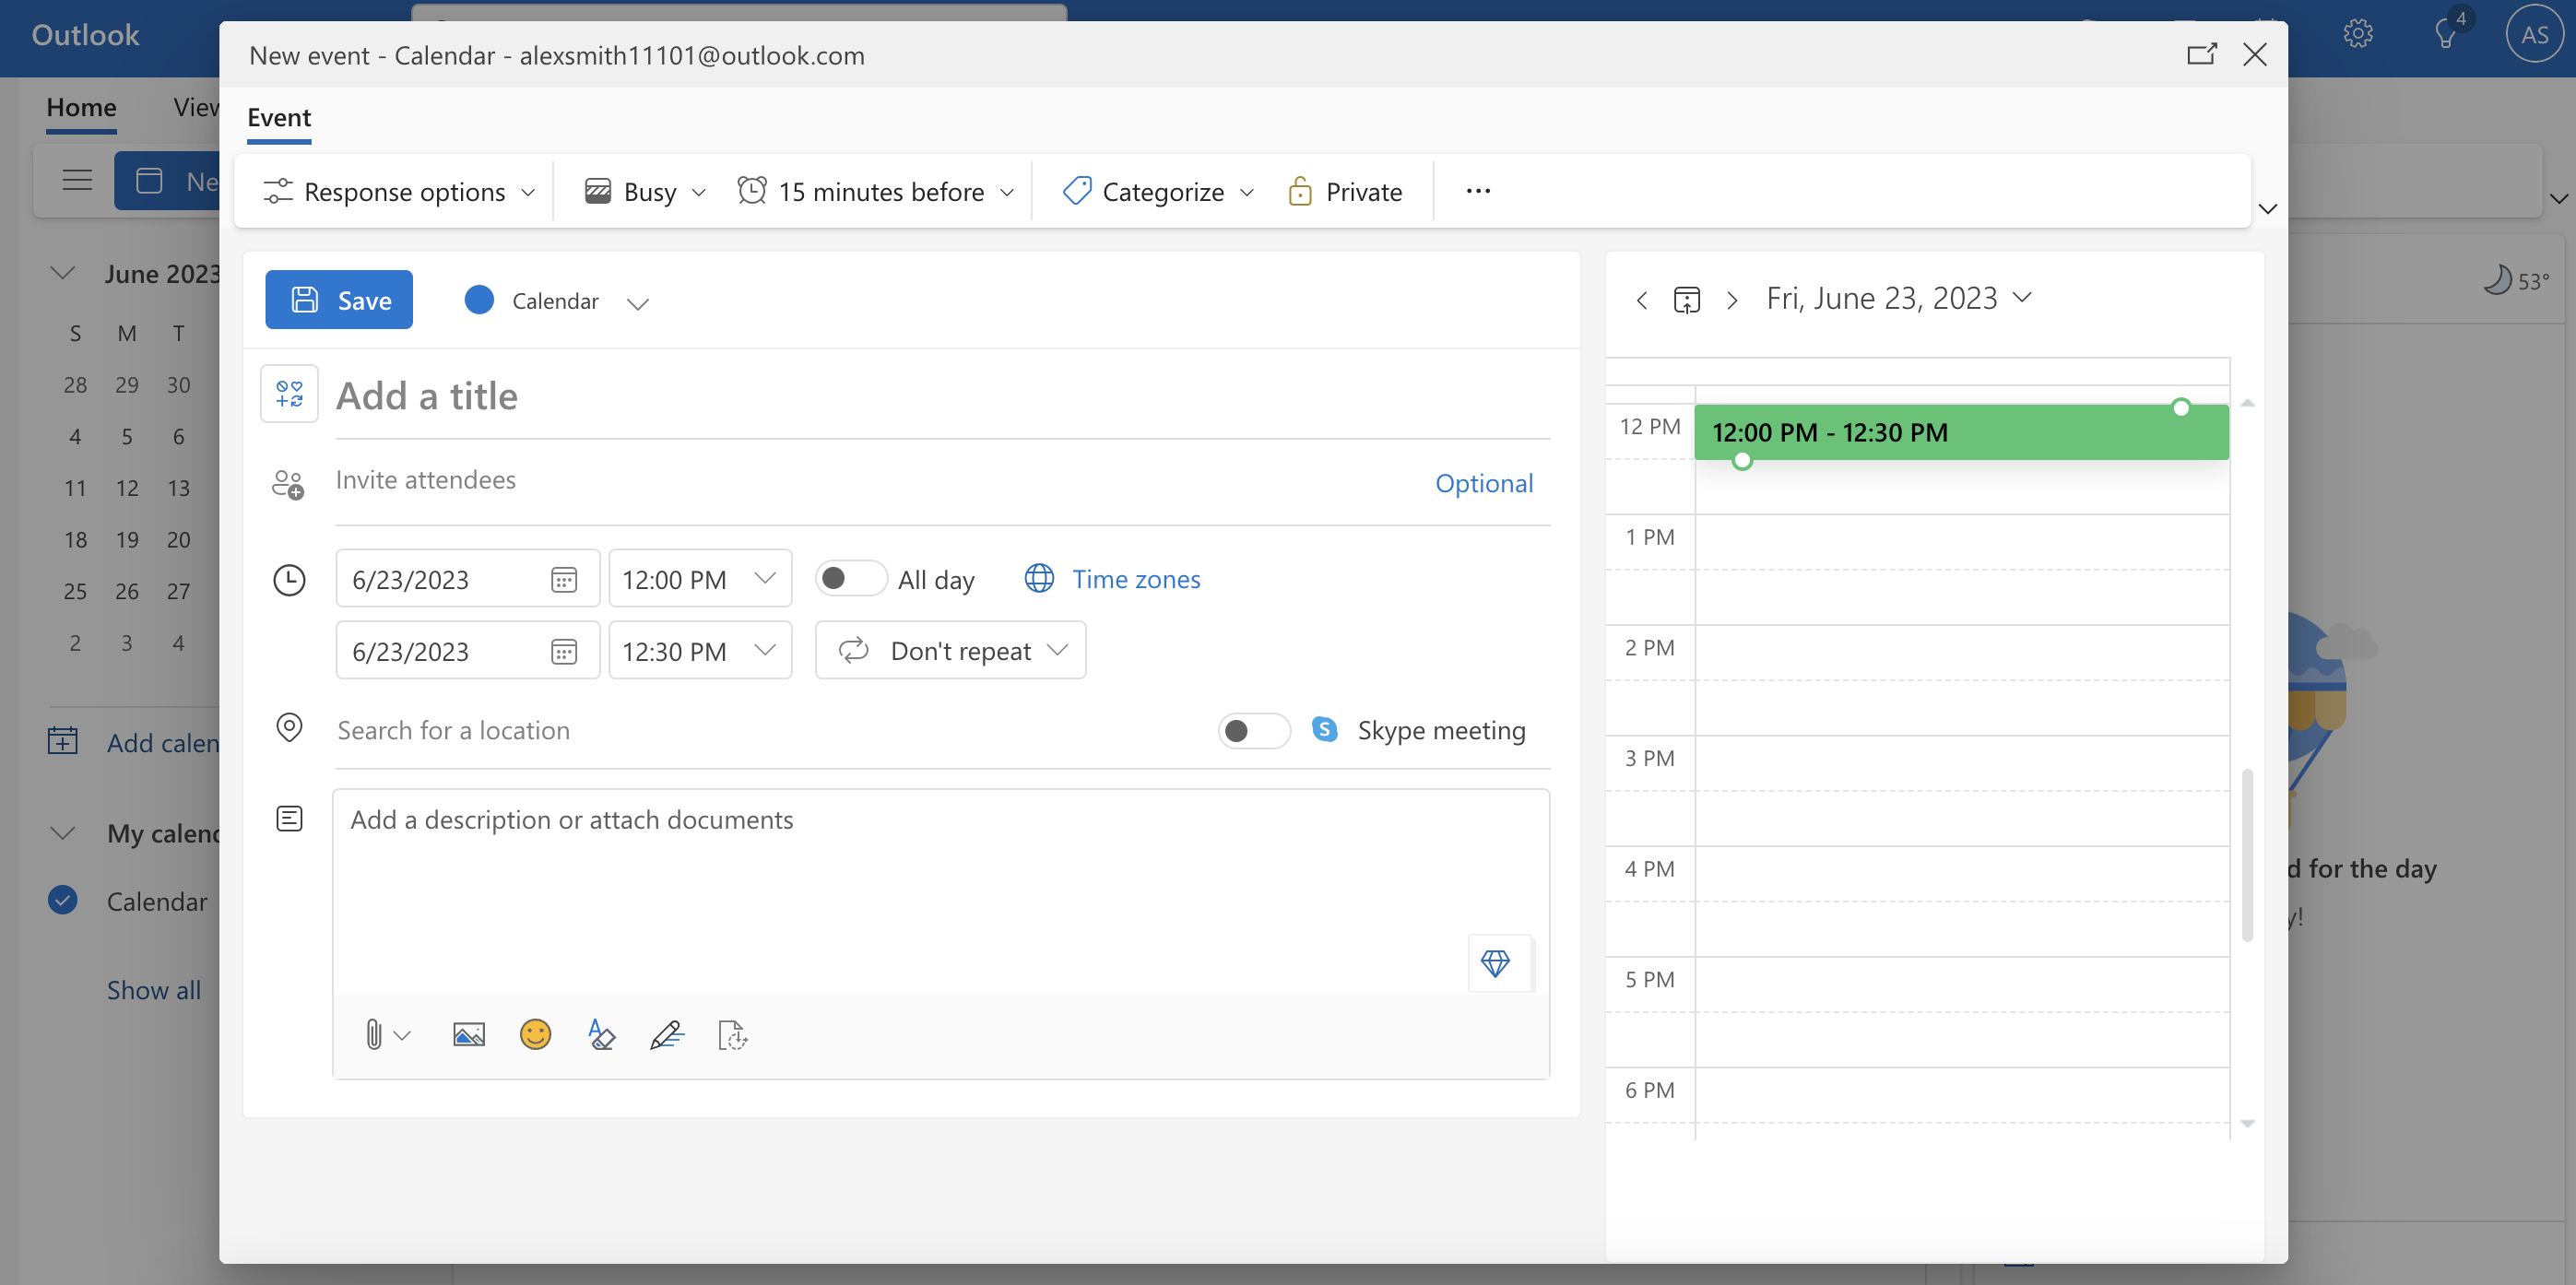
Task: Click the insert image icon
Action: coord(470,1033)
